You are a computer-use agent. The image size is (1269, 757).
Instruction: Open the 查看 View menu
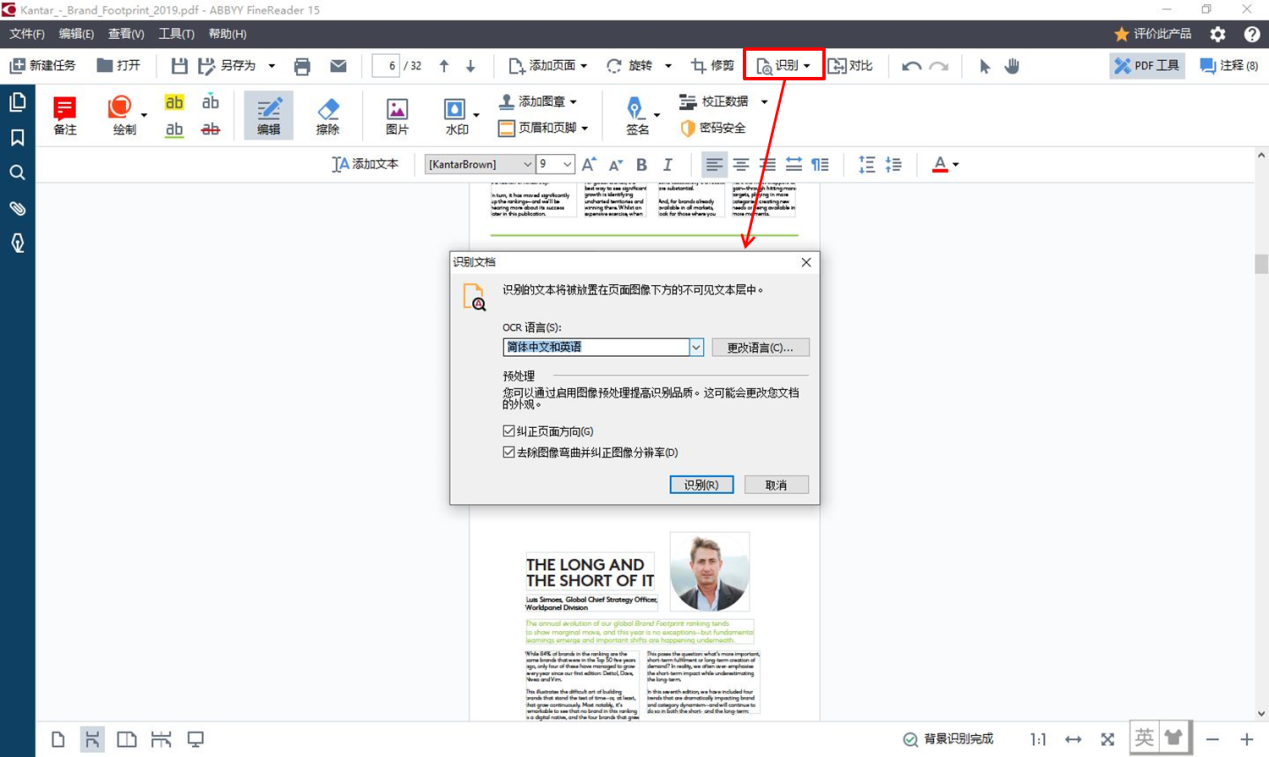pyautogui.click(x=126, y=34)
